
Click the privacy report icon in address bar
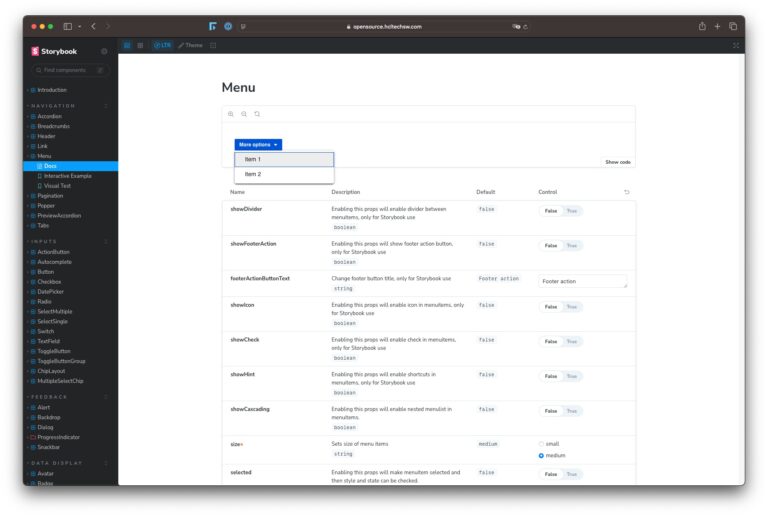[x=516, y=27]
